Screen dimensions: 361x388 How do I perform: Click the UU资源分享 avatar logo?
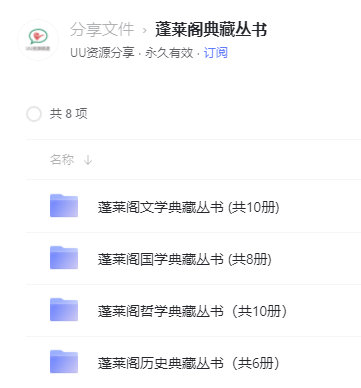tap(38, 40)
